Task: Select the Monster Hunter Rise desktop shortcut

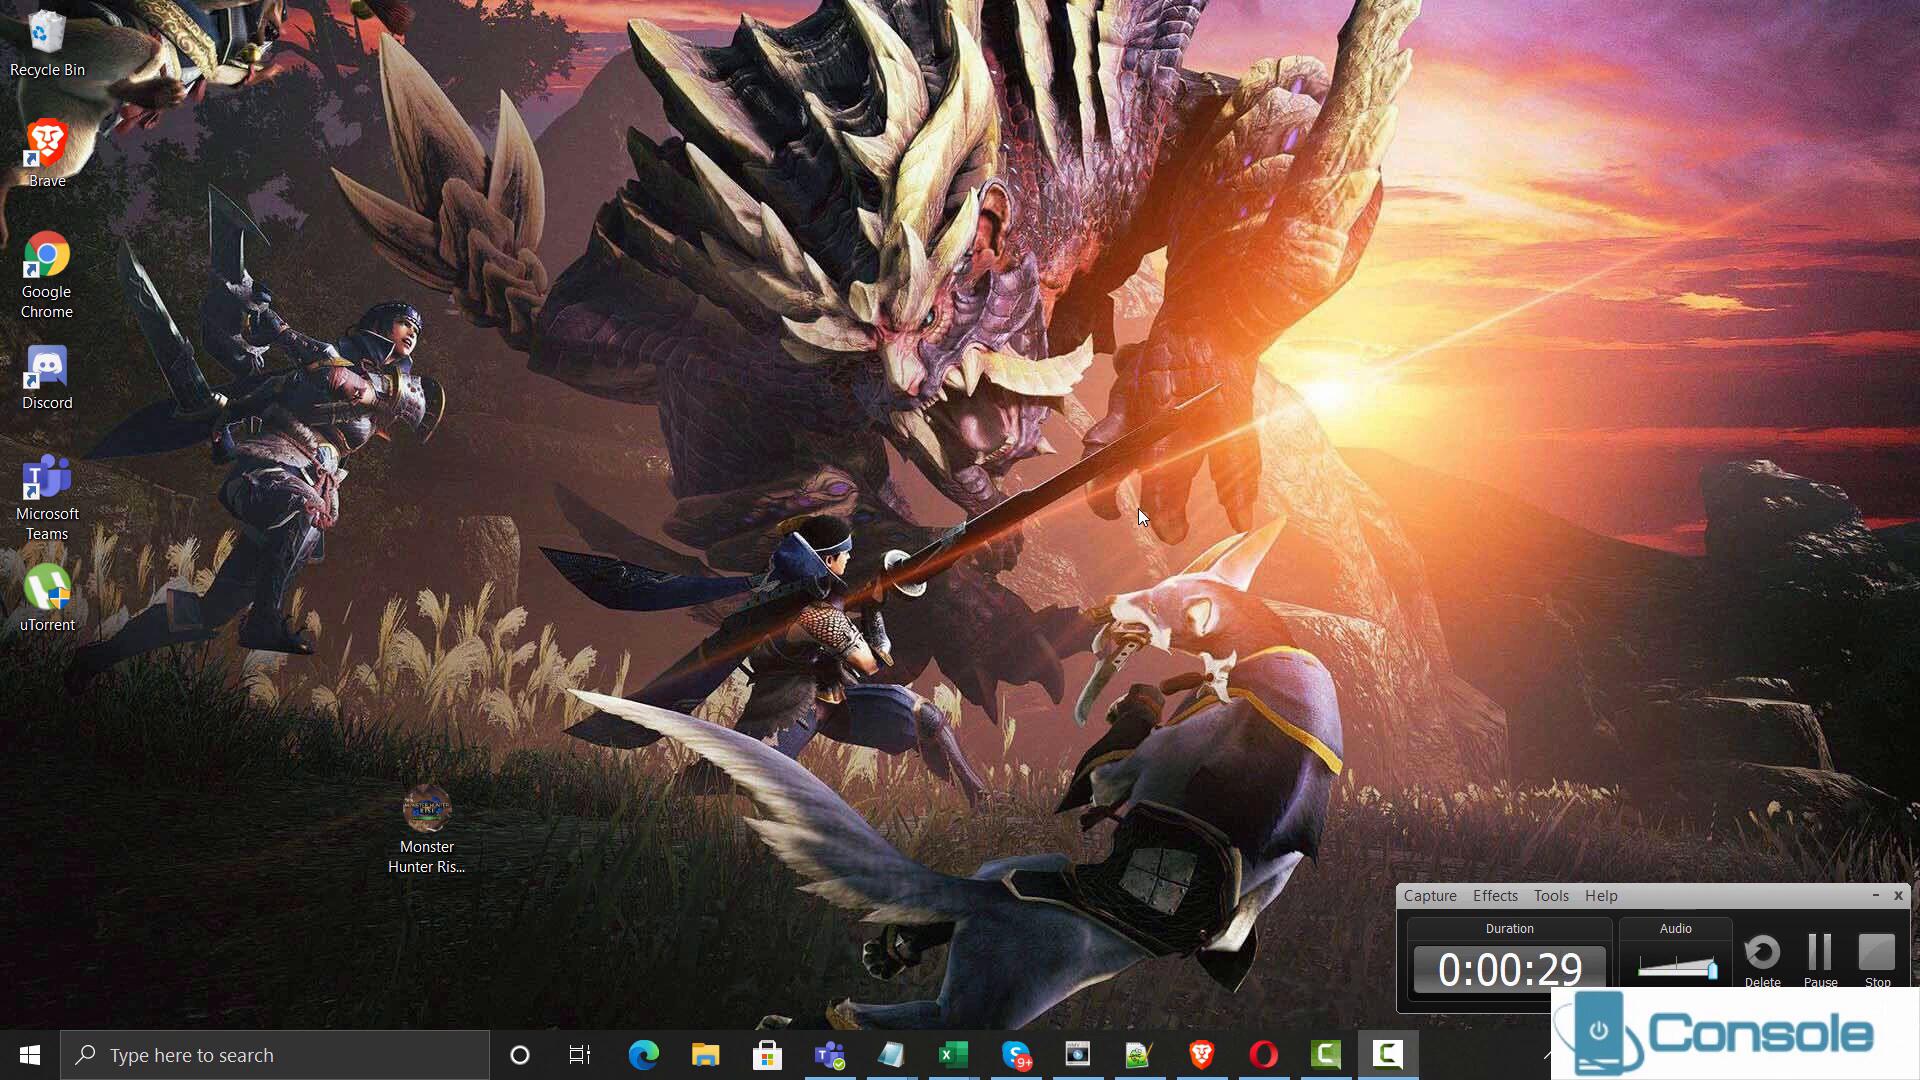Action: 427,829
